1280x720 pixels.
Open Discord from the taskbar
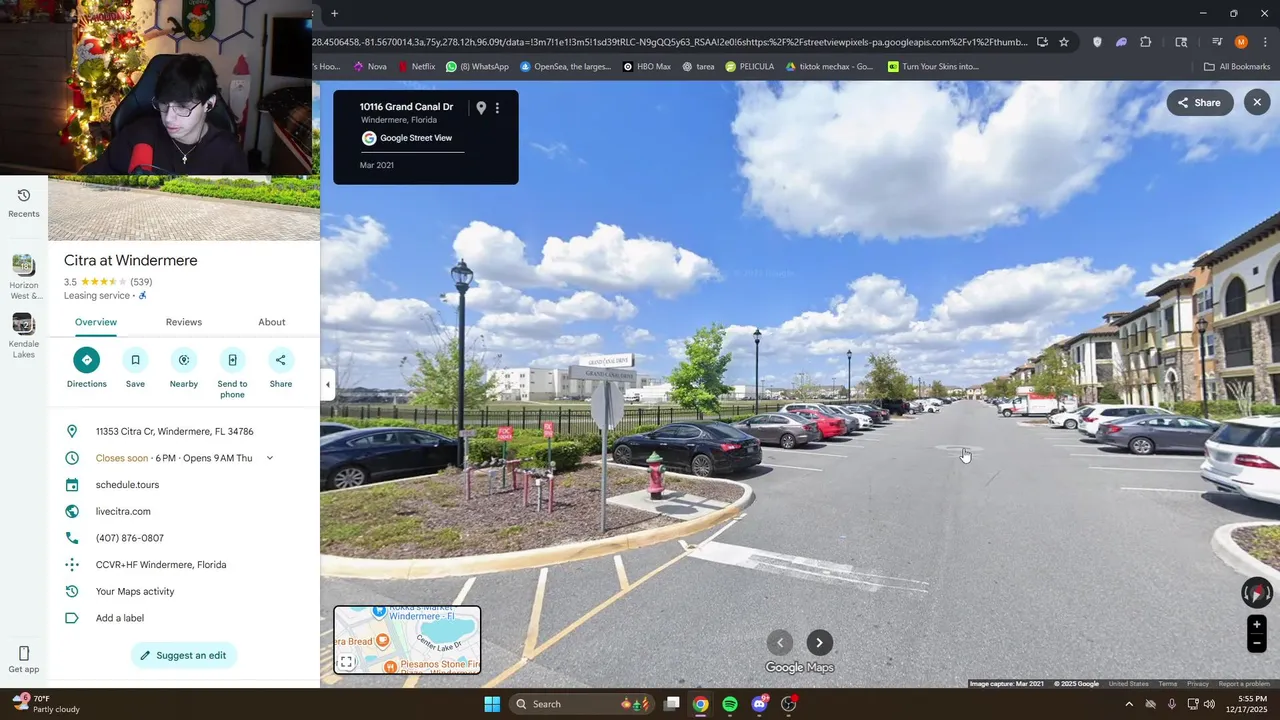(x=760, y=704)
